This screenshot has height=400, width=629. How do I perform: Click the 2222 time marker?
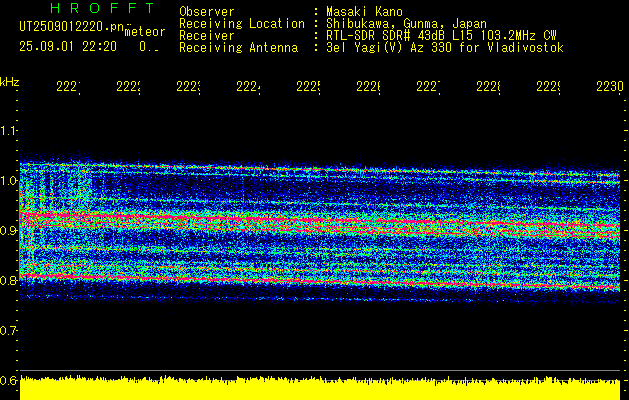pyautogui.click(x=128, y=87)
